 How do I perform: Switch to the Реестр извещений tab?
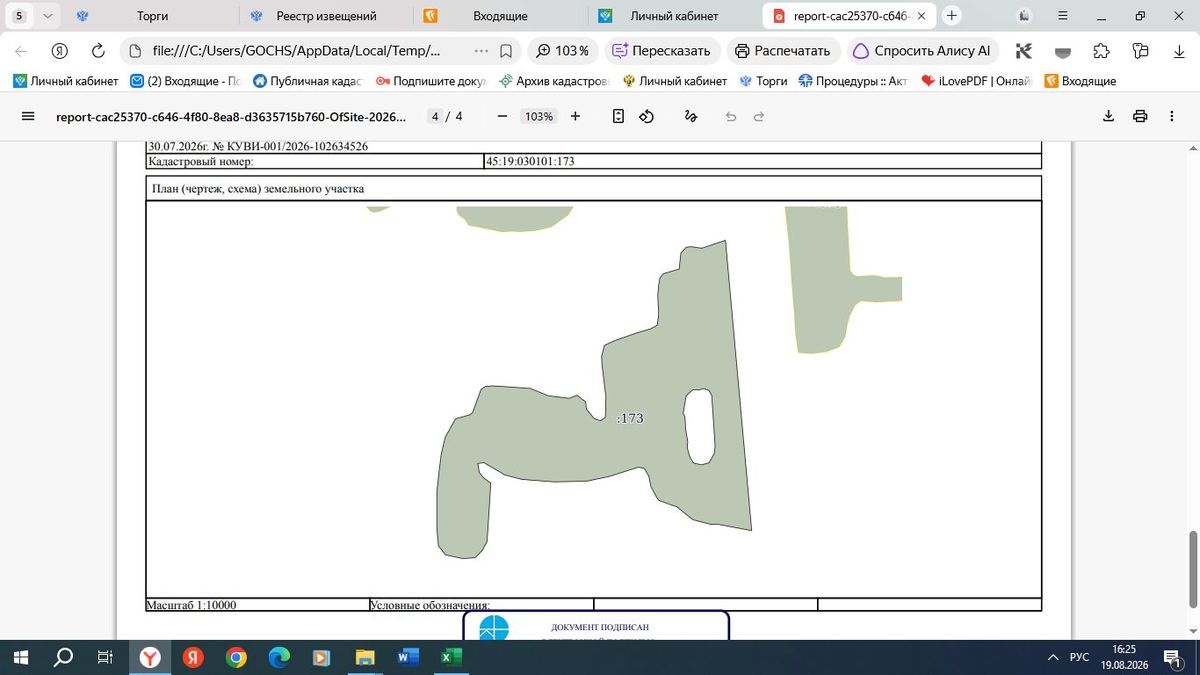[x=326, y=16]
